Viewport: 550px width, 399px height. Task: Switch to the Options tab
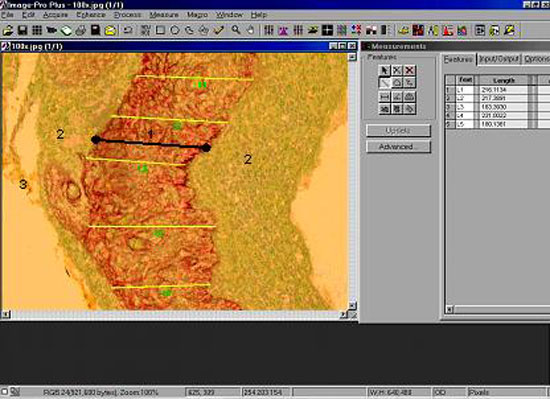(536, 59)
